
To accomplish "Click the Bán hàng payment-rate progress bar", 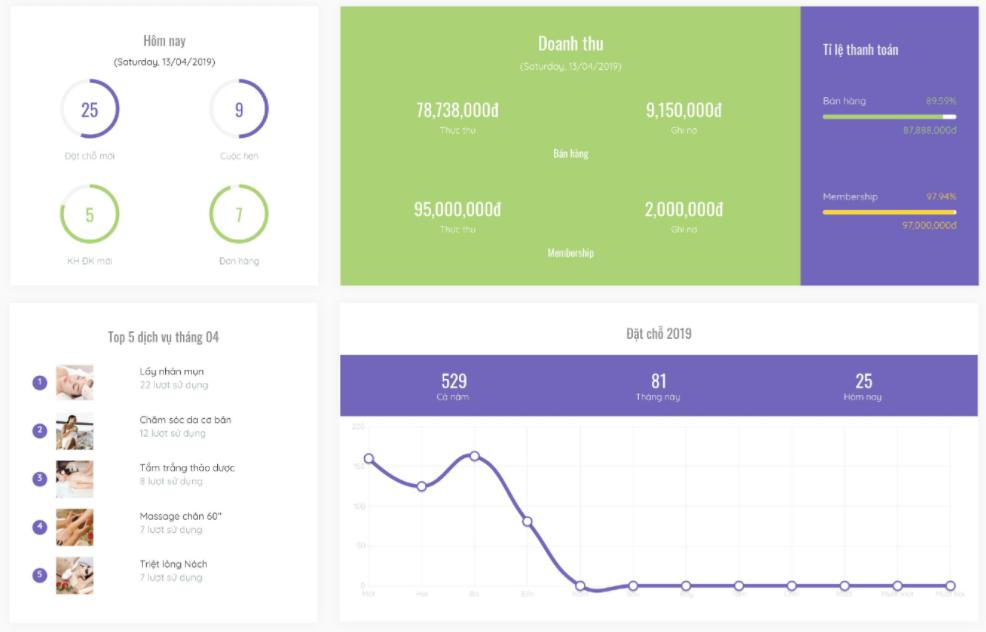I will point(889,116).
